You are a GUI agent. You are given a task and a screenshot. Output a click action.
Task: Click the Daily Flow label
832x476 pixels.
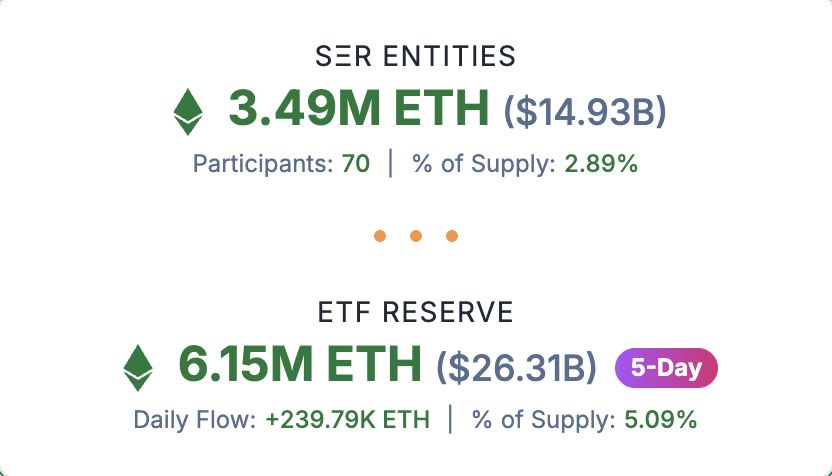[x=195, y=420]
